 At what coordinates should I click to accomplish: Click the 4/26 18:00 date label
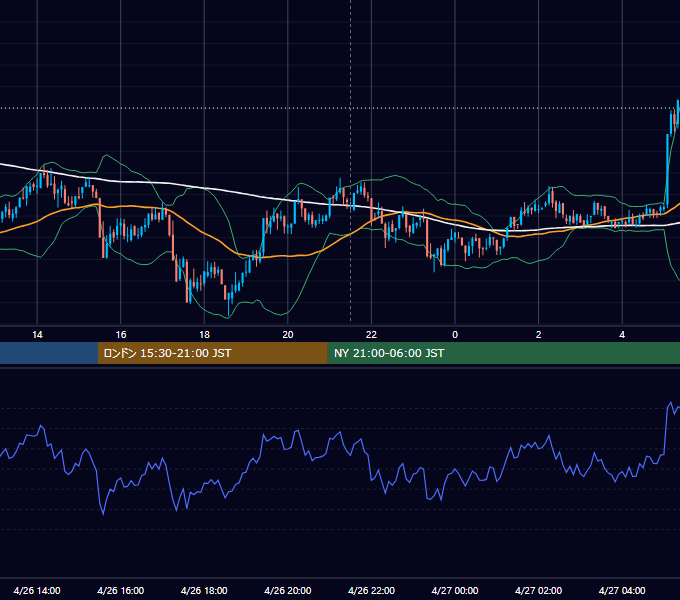204,590
